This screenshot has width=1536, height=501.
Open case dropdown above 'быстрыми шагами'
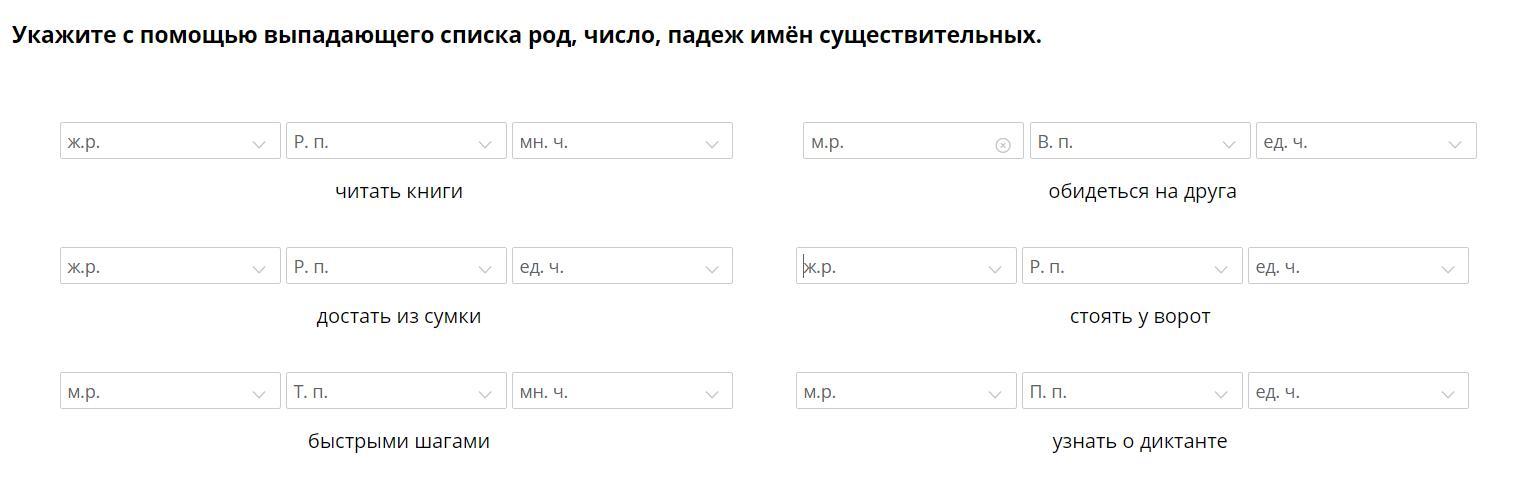(x=396, y=391)
